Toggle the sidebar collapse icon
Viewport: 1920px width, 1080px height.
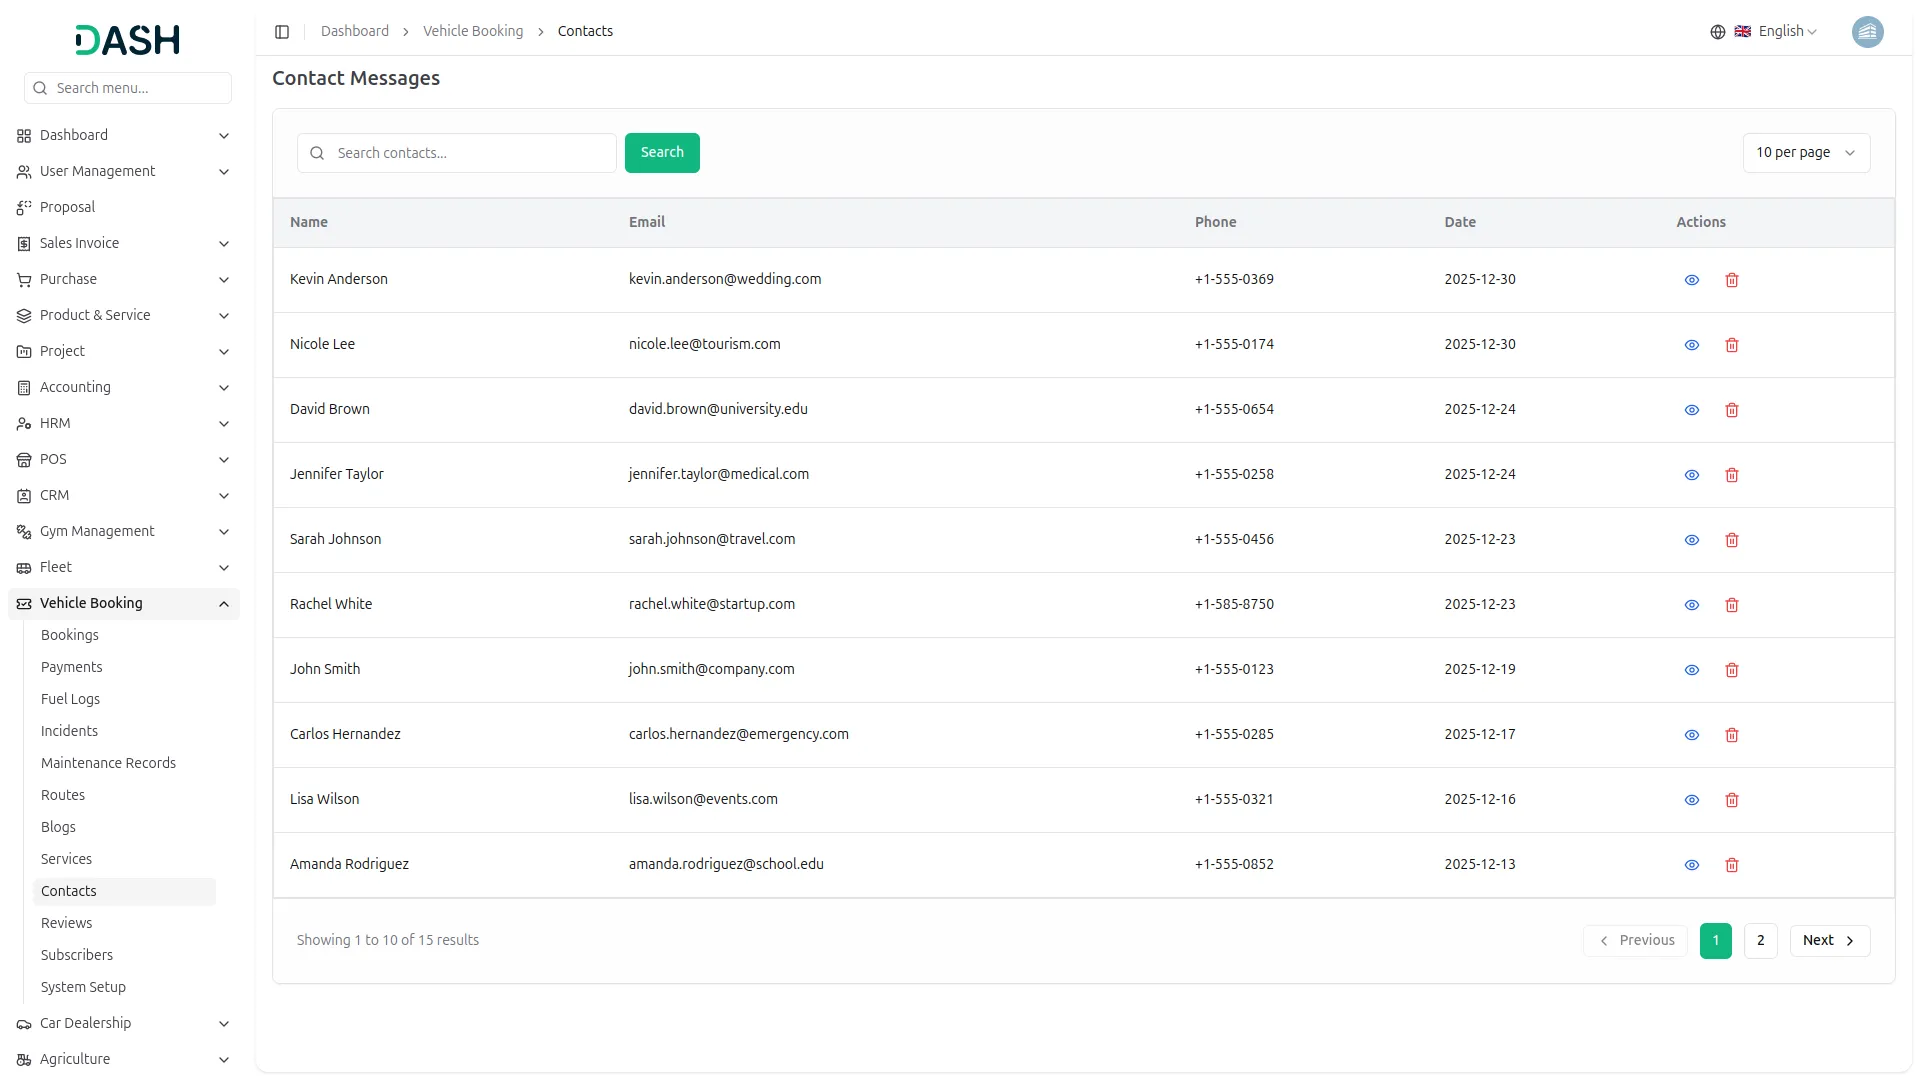pos(282,32)
